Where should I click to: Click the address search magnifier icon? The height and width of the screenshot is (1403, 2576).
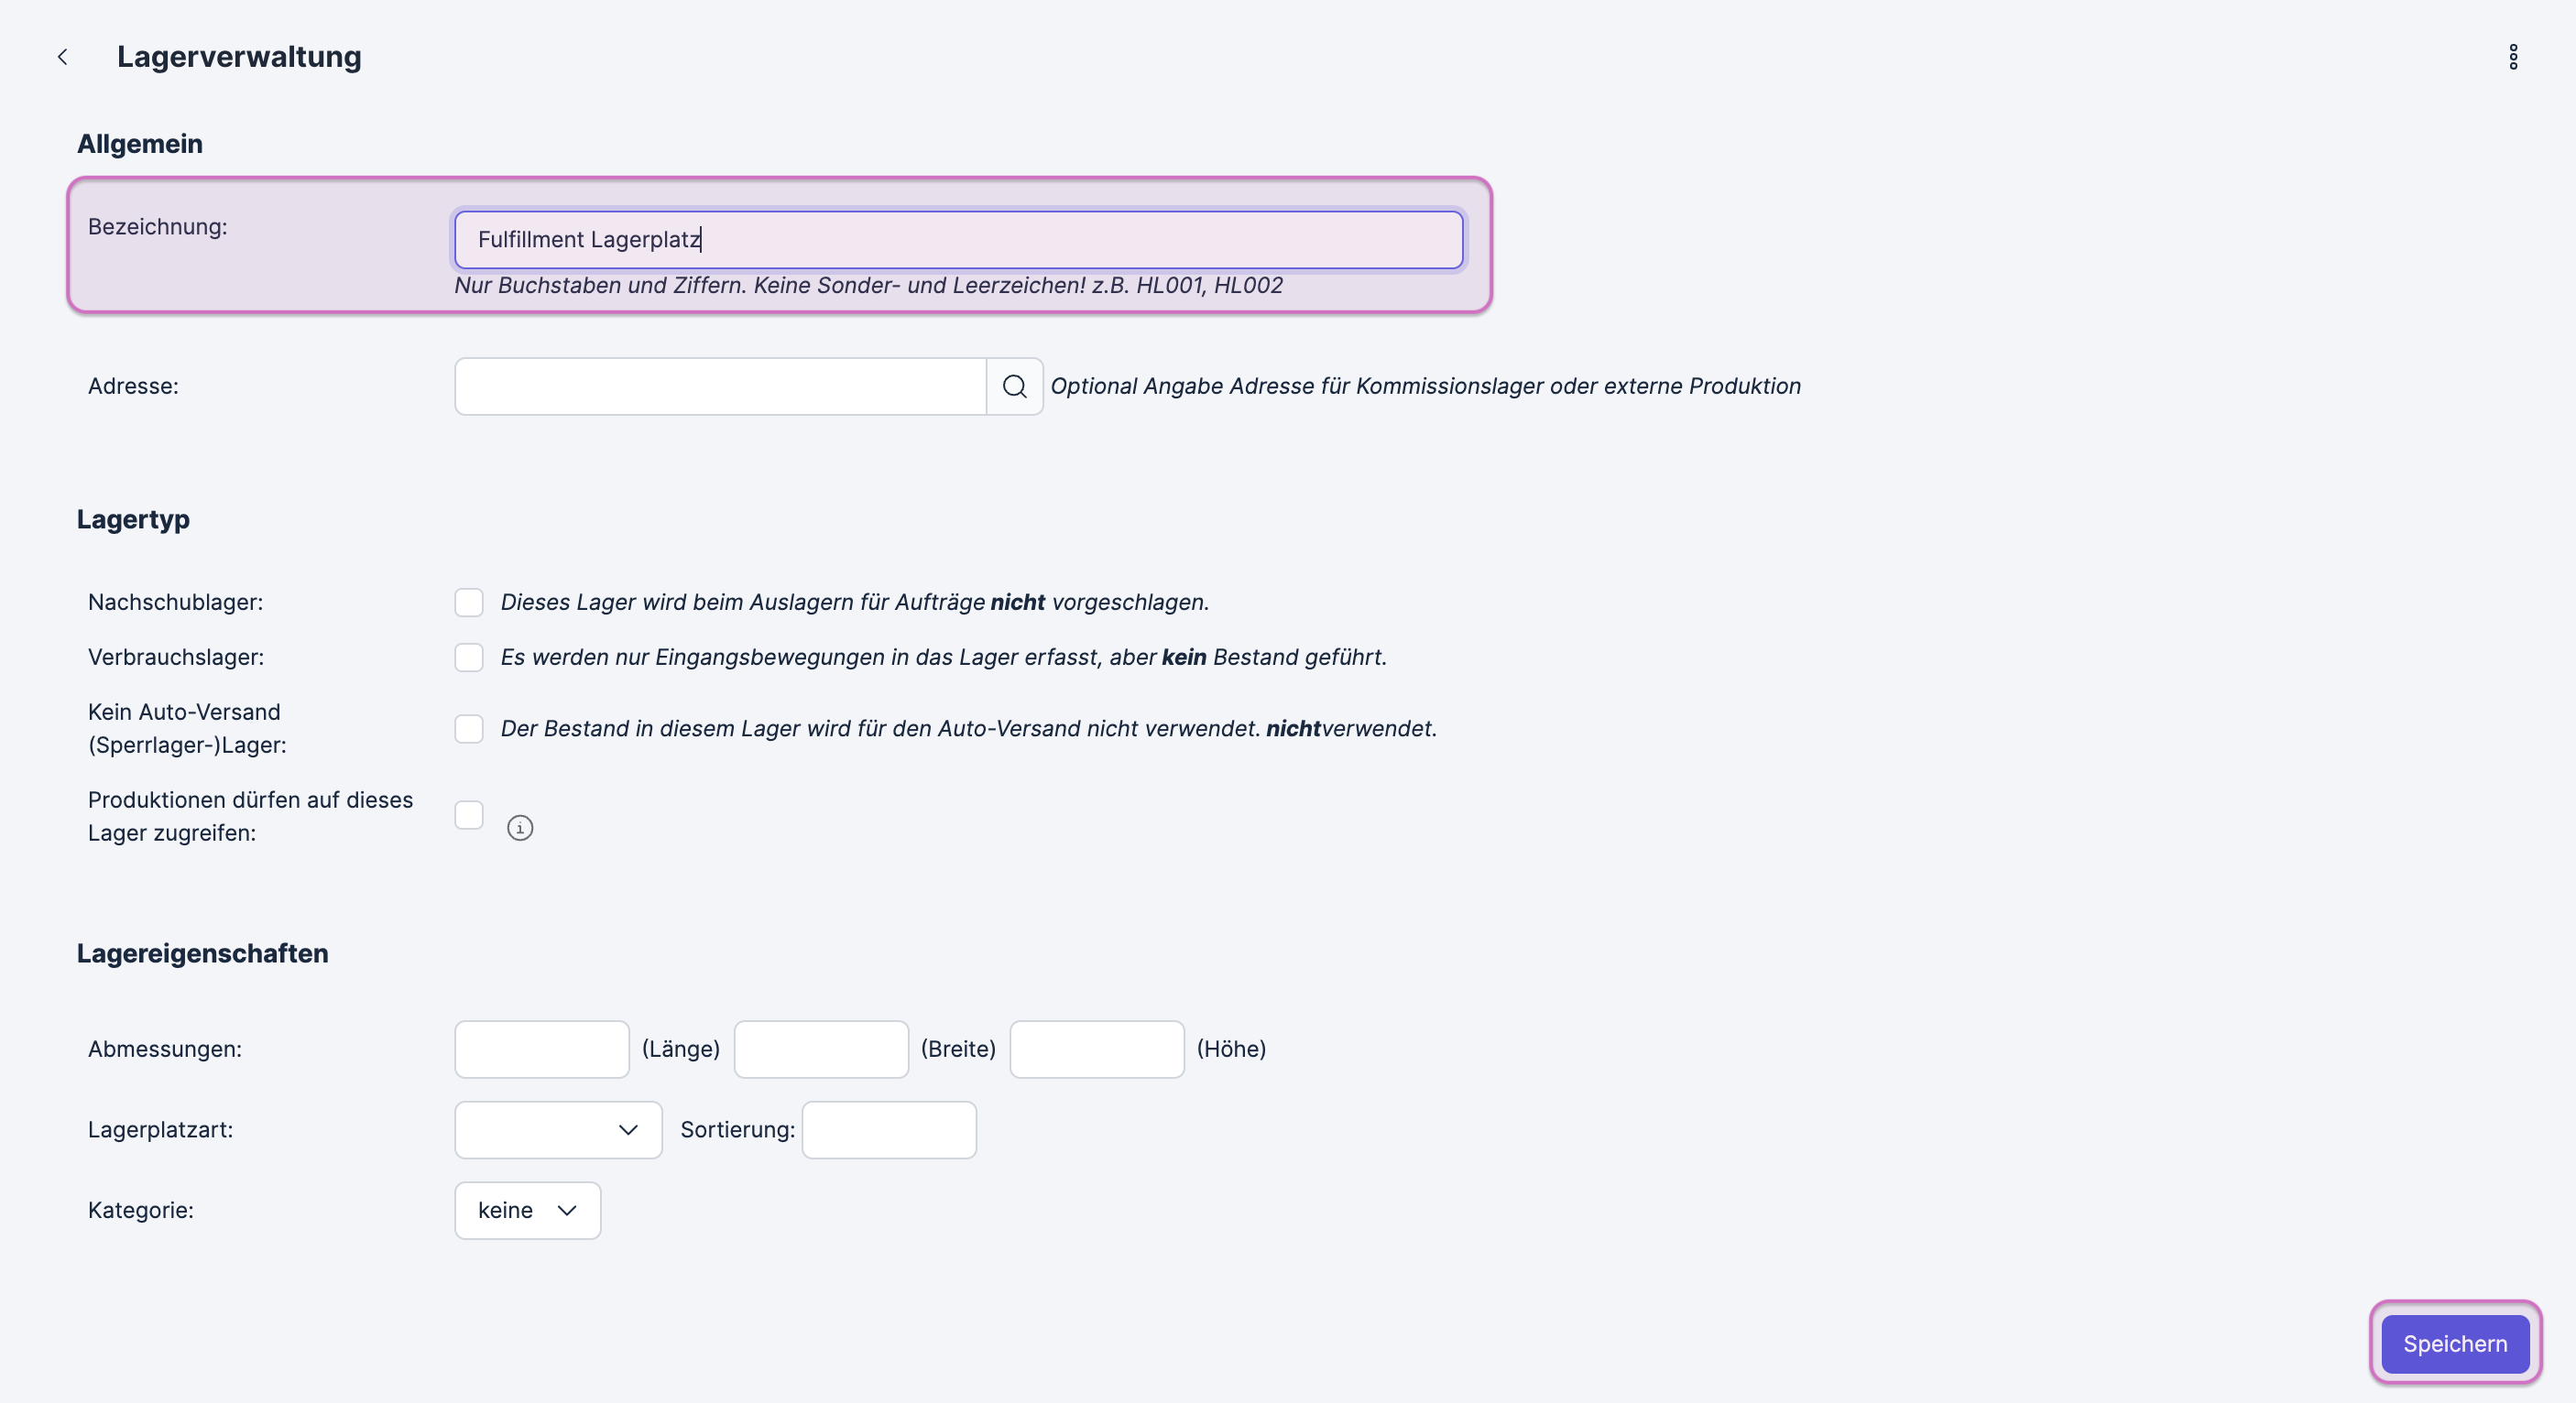(1014, 386)
